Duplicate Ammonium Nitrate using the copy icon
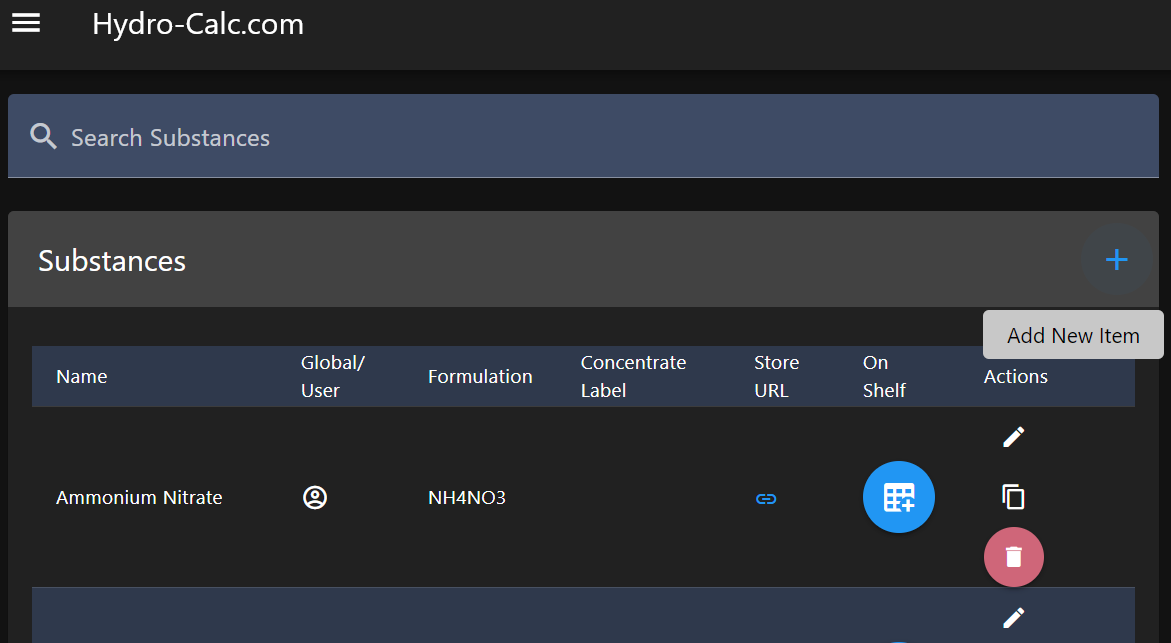 coord(1013,497)
